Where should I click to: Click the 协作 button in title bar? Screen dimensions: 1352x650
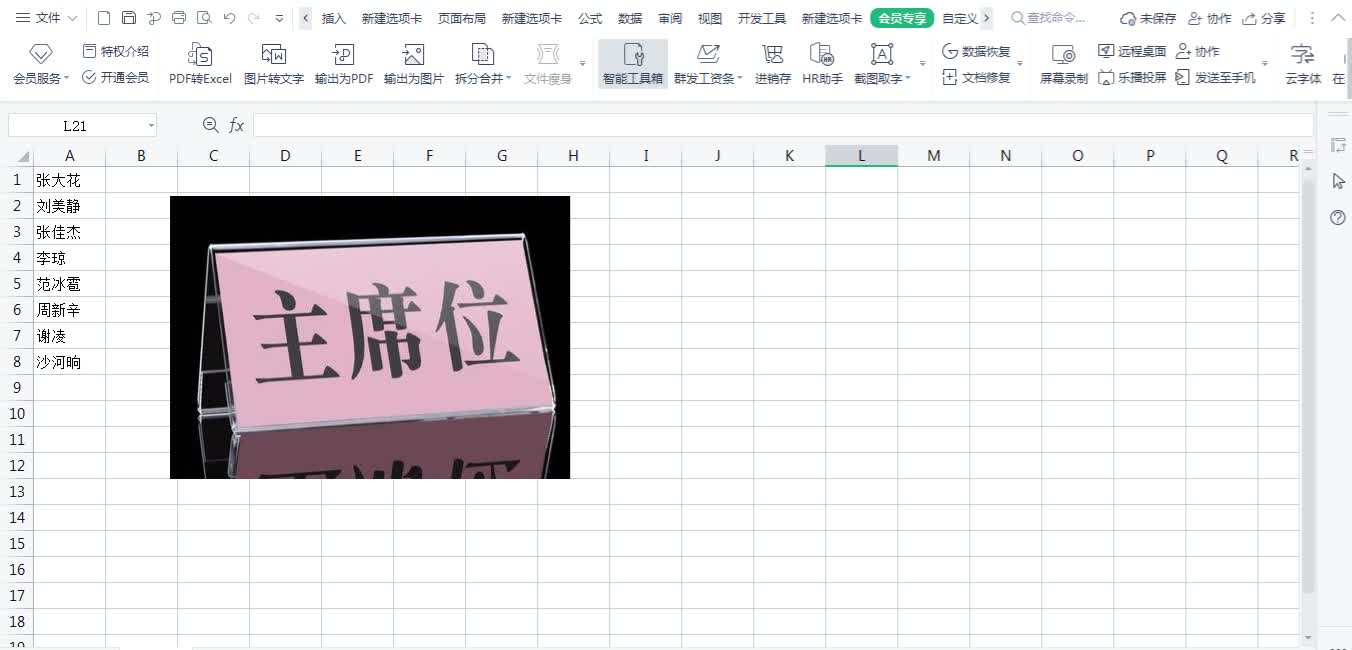(x=1209, y=18)
